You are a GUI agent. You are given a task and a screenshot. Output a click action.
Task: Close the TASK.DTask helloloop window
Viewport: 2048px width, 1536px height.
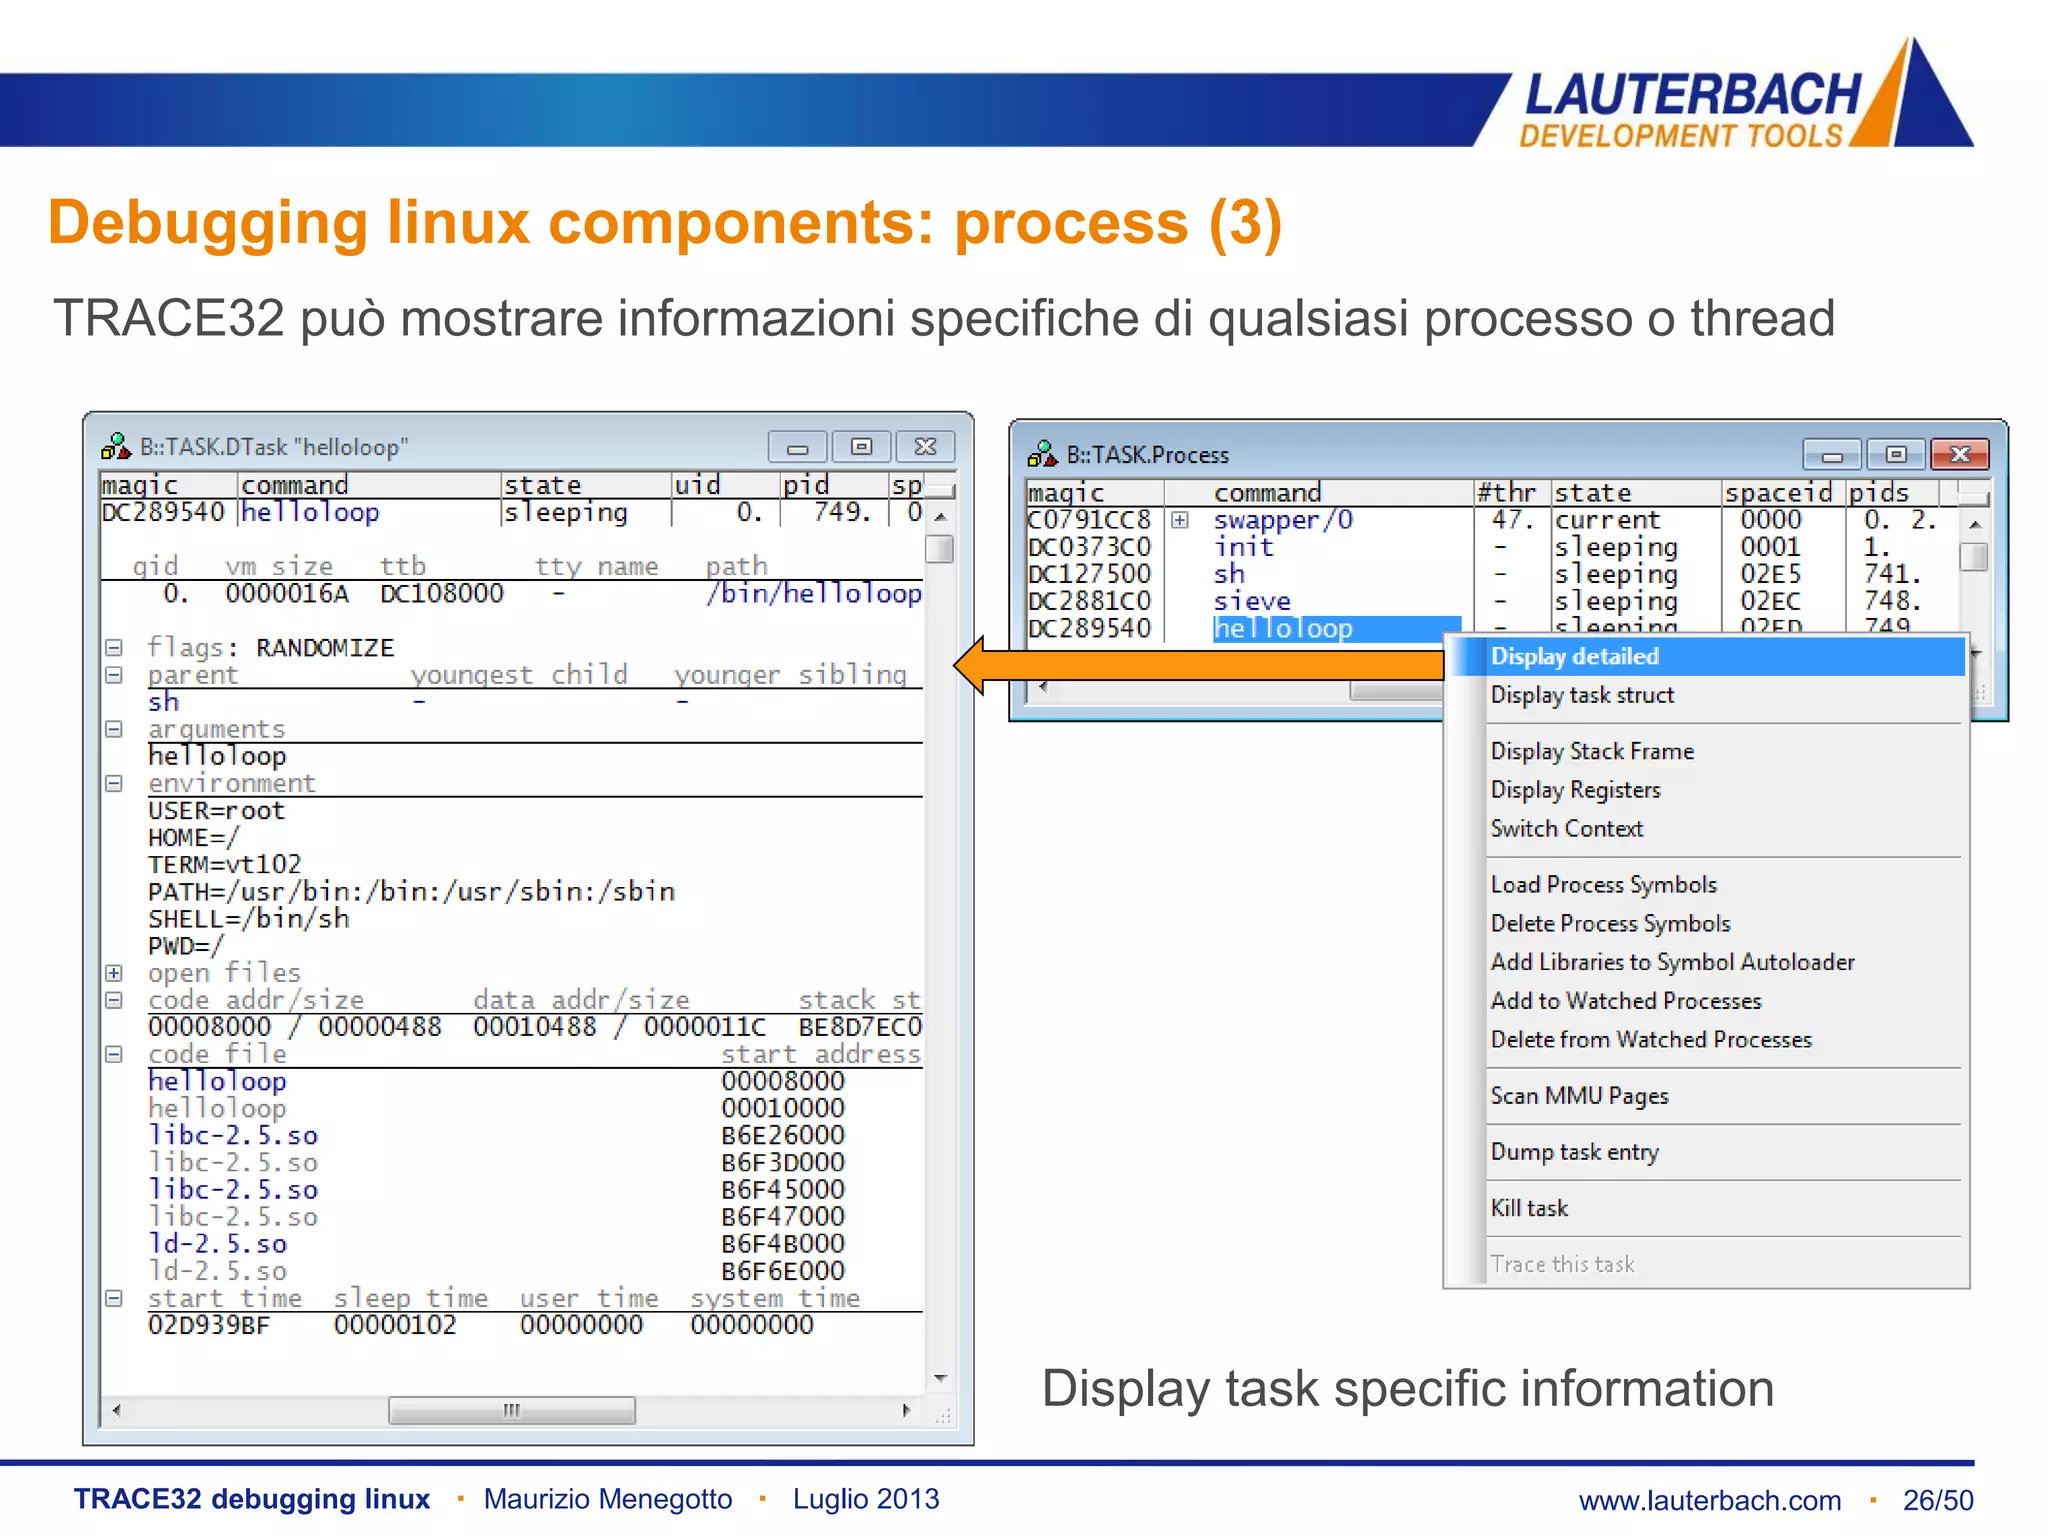pyautogui.click(x=925, y=447)
